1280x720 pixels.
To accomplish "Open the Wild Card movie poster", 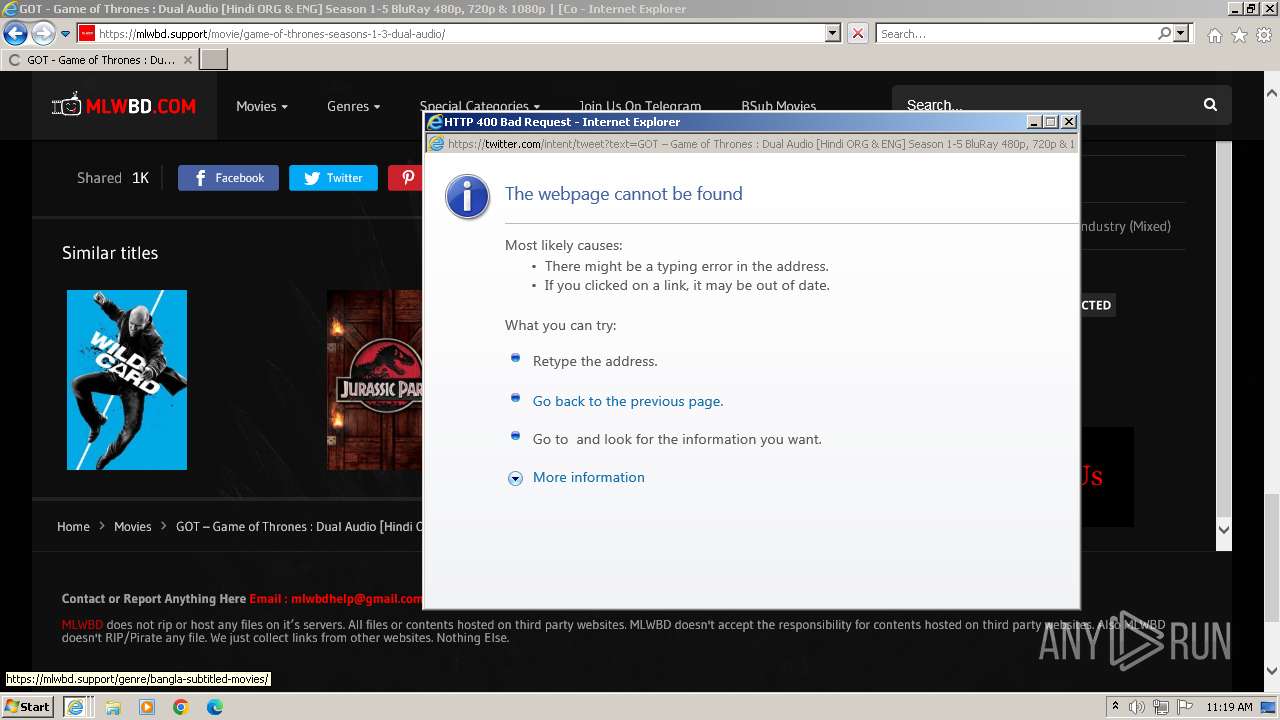I will pos(127,380).
